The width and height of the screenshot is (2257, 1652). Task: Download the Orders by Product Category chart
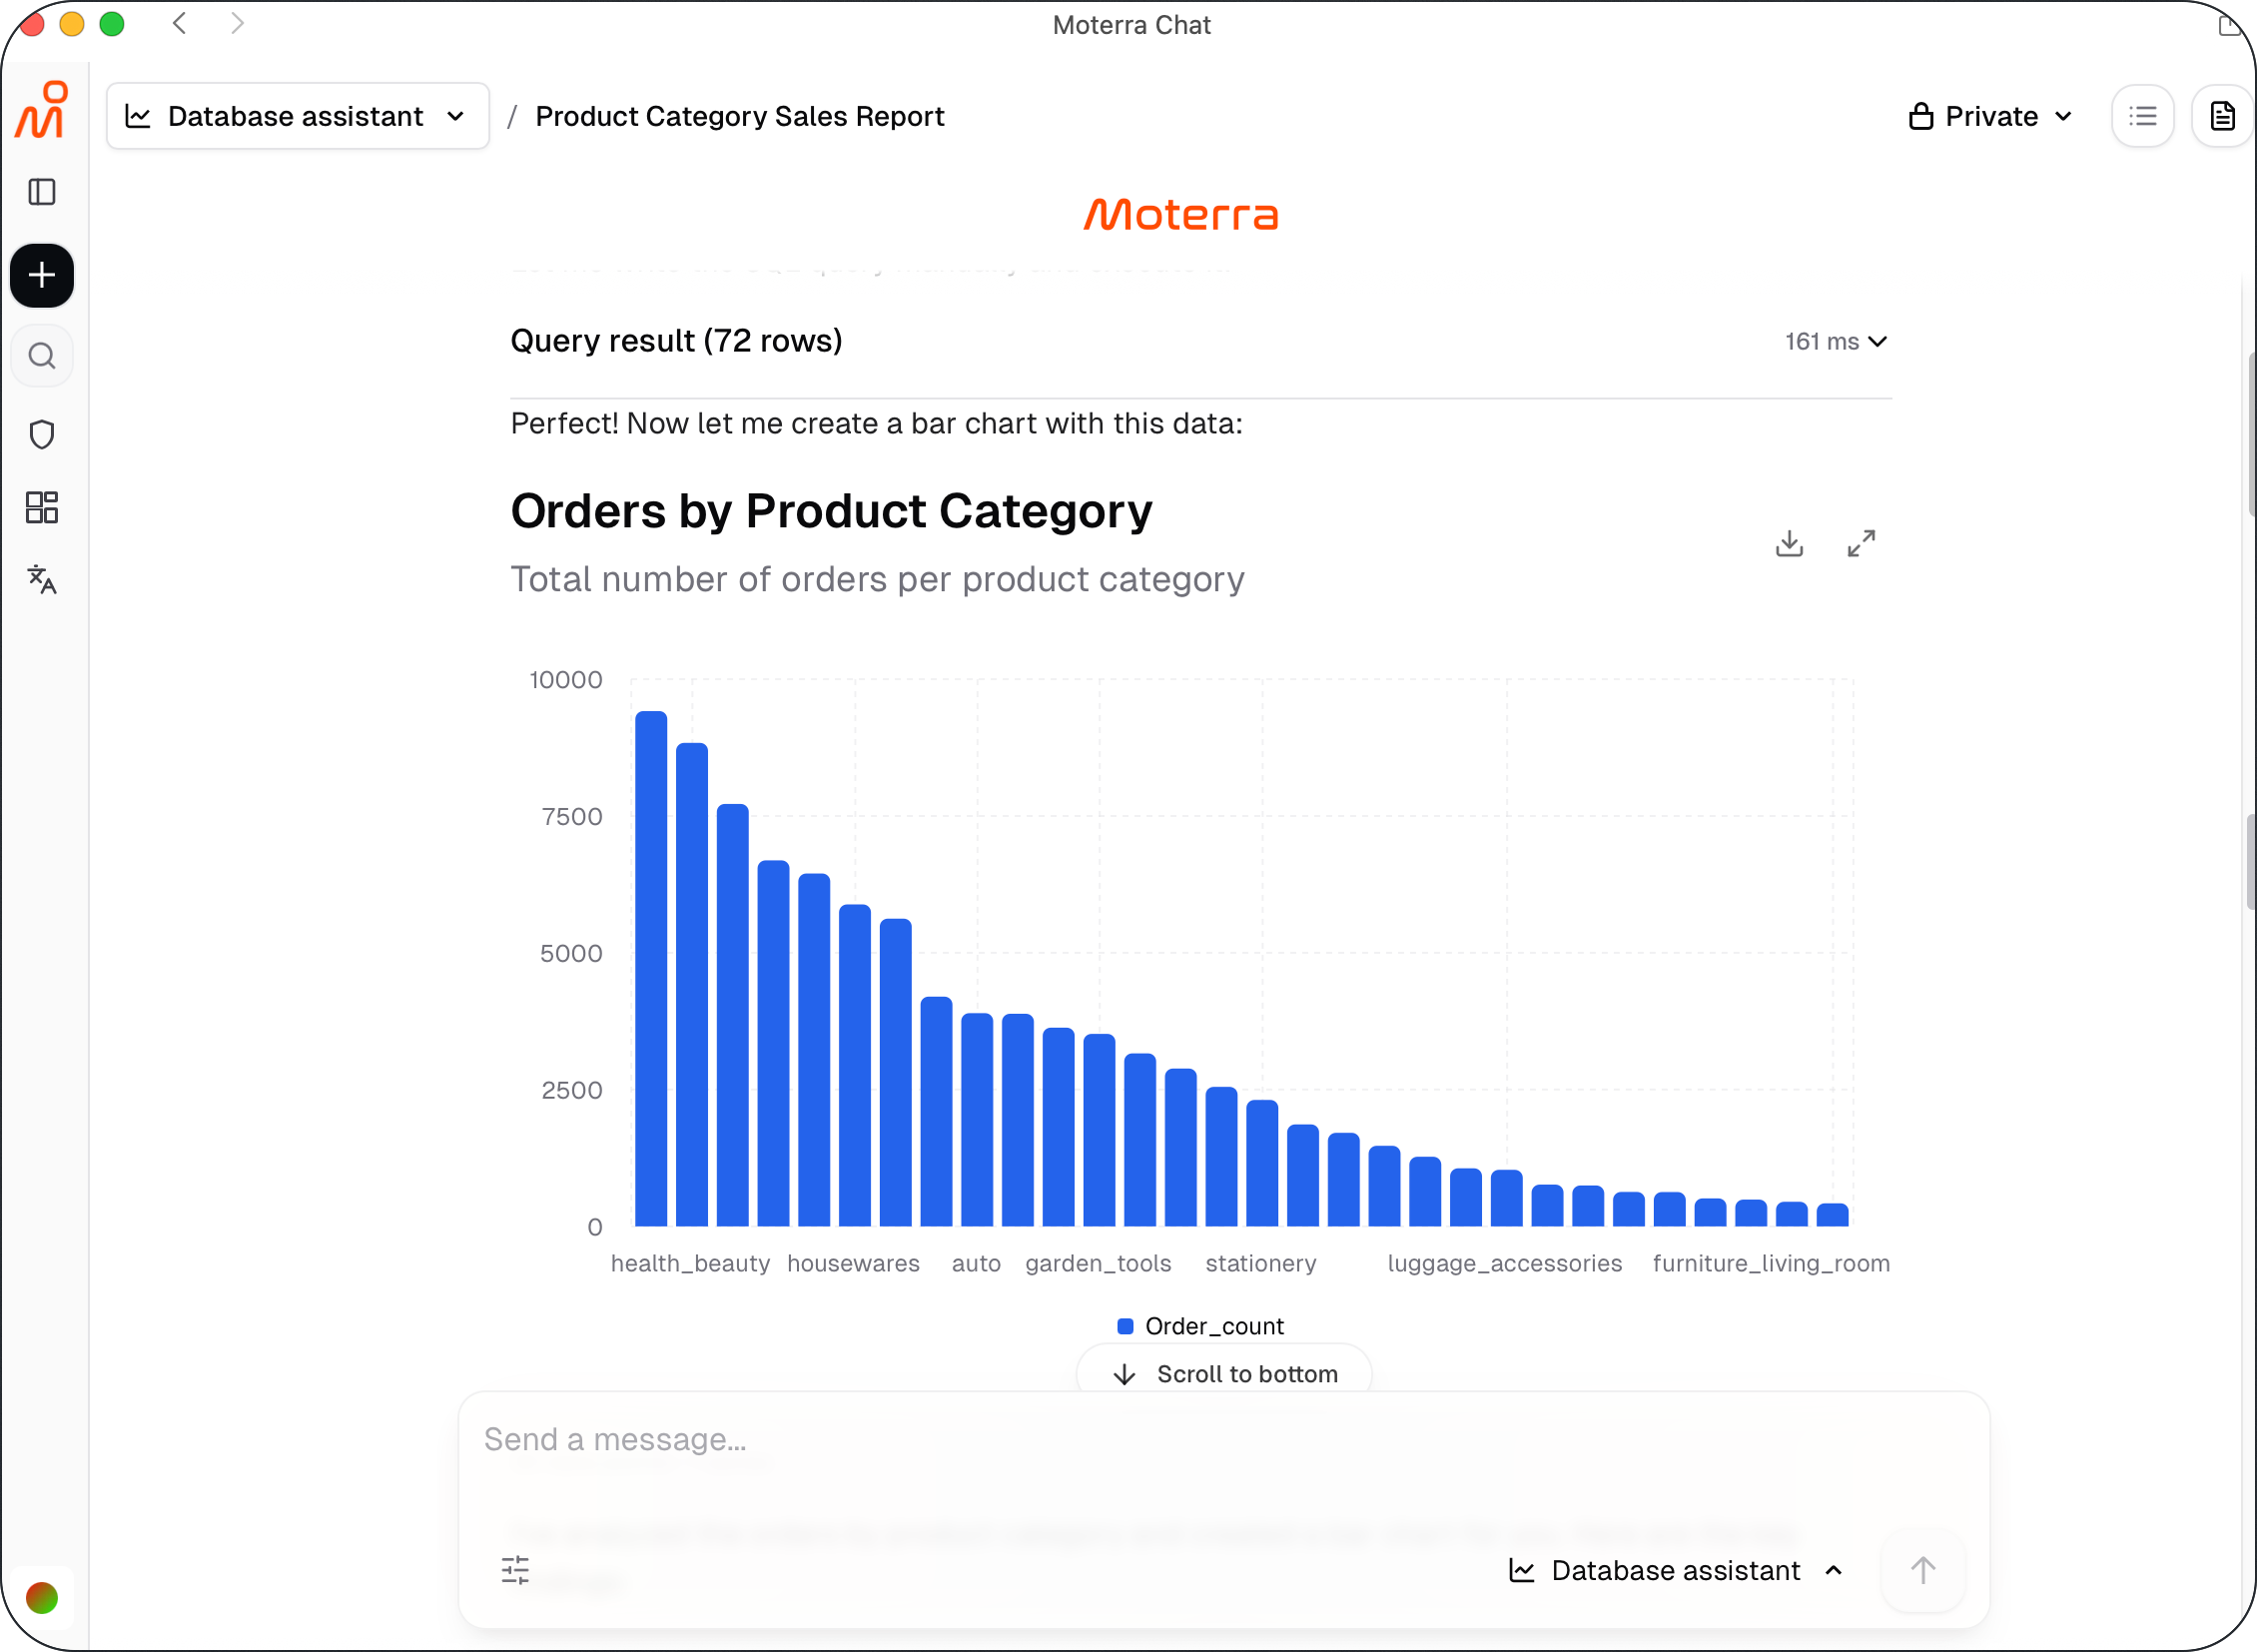tap(1789, 543)
